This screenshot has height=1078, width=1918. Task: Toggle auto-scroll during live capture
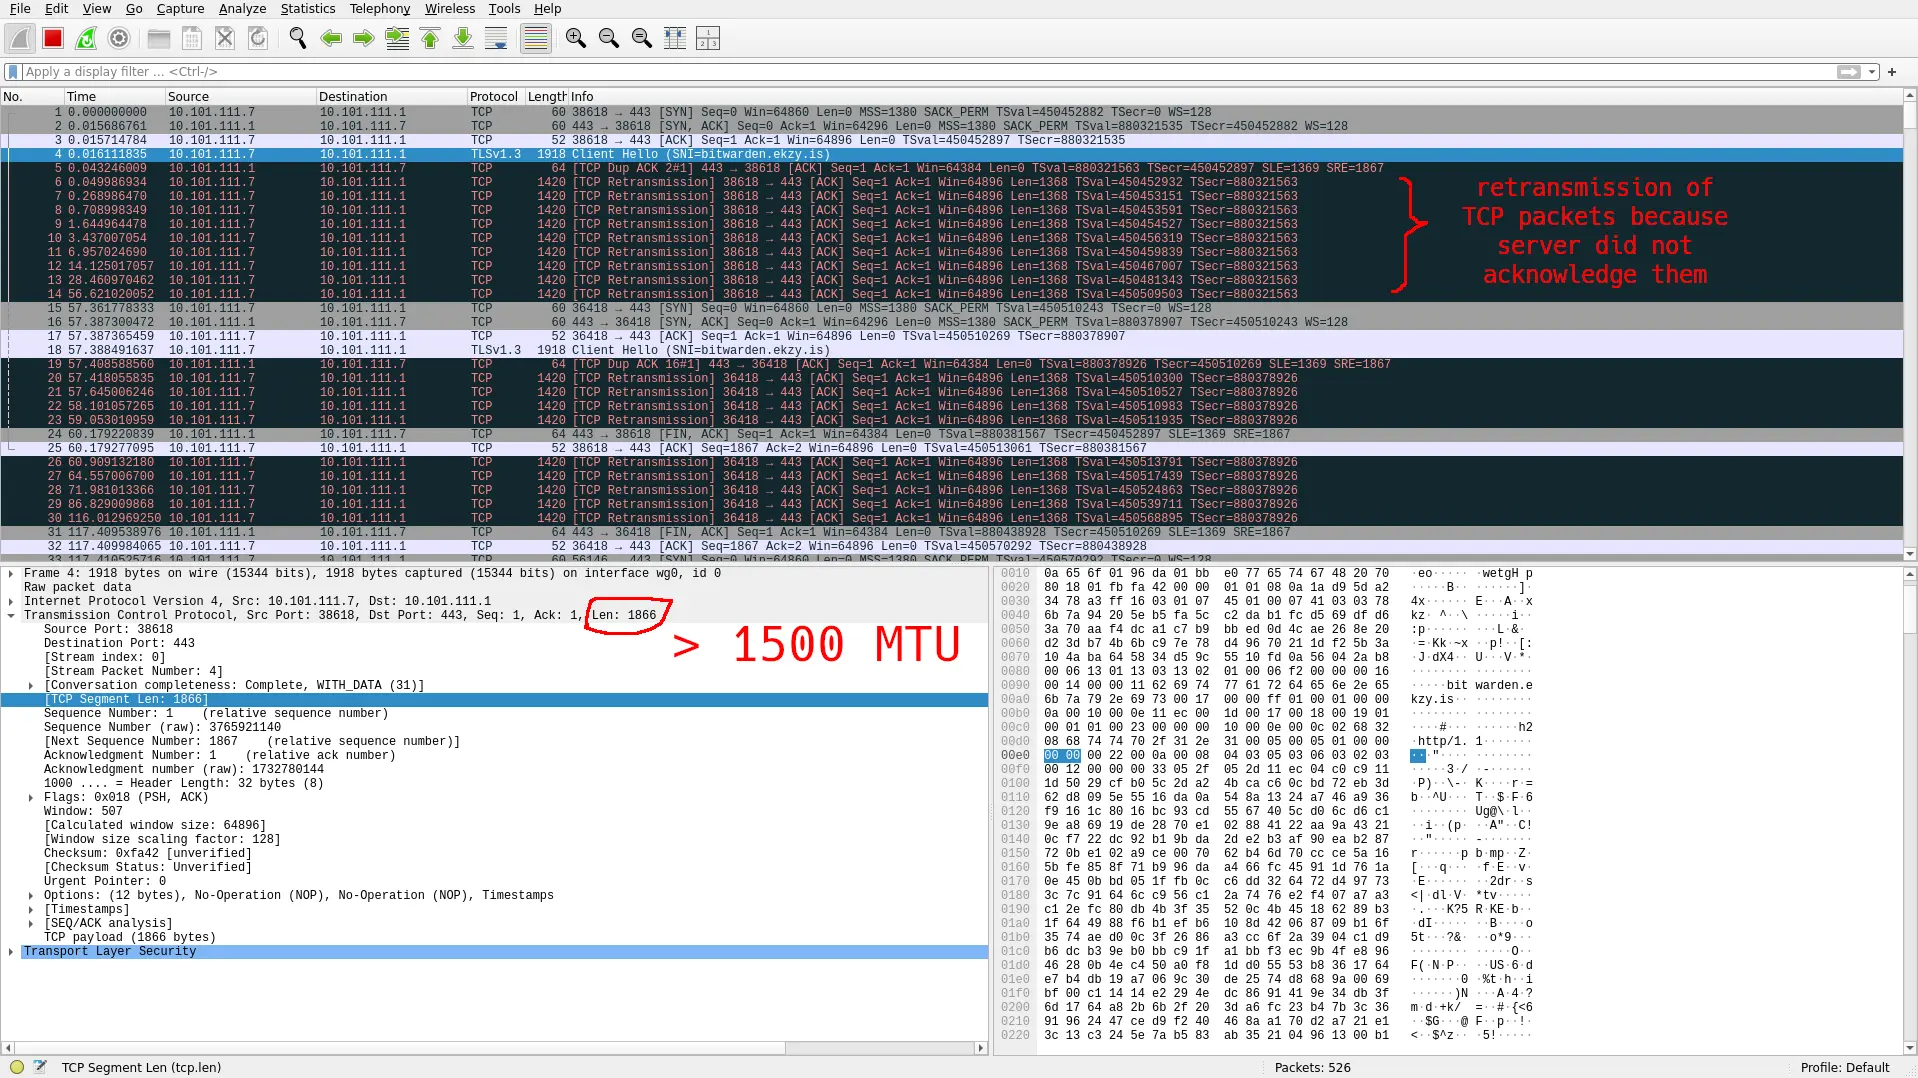[496, 39]
